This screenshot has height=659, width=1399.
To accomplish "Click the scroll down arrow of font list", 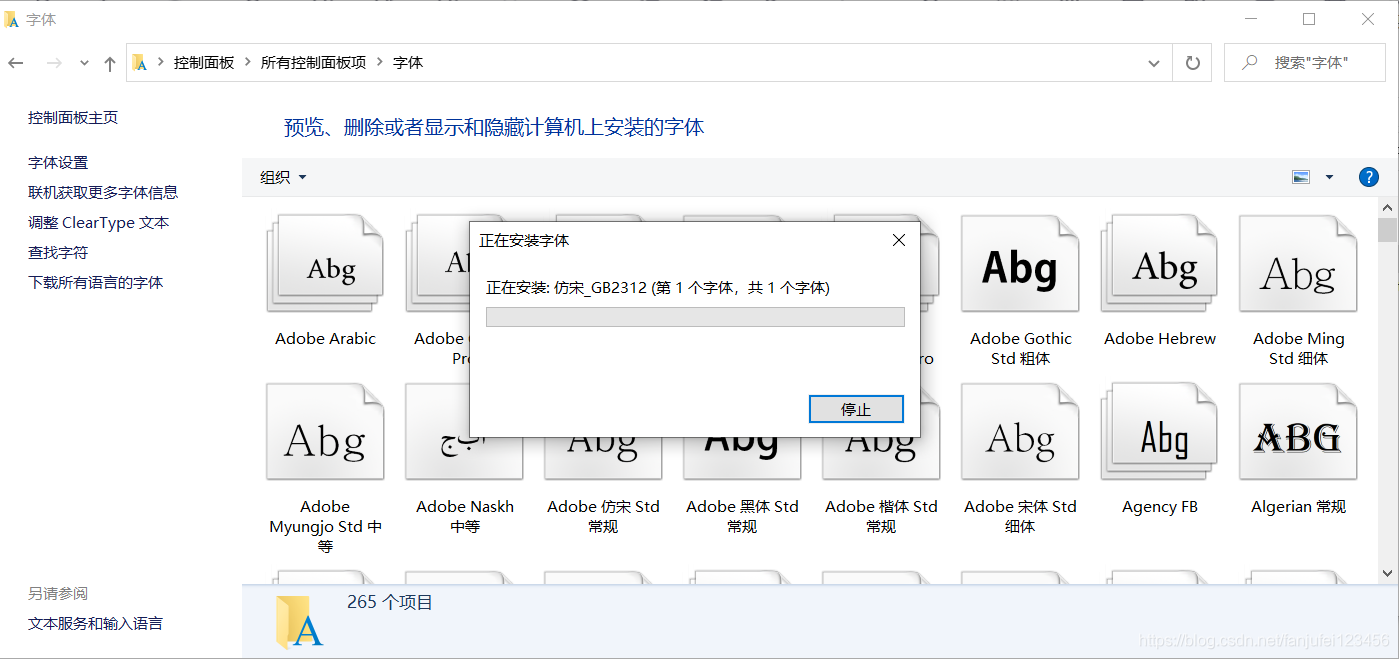I will coord(1387,573).
